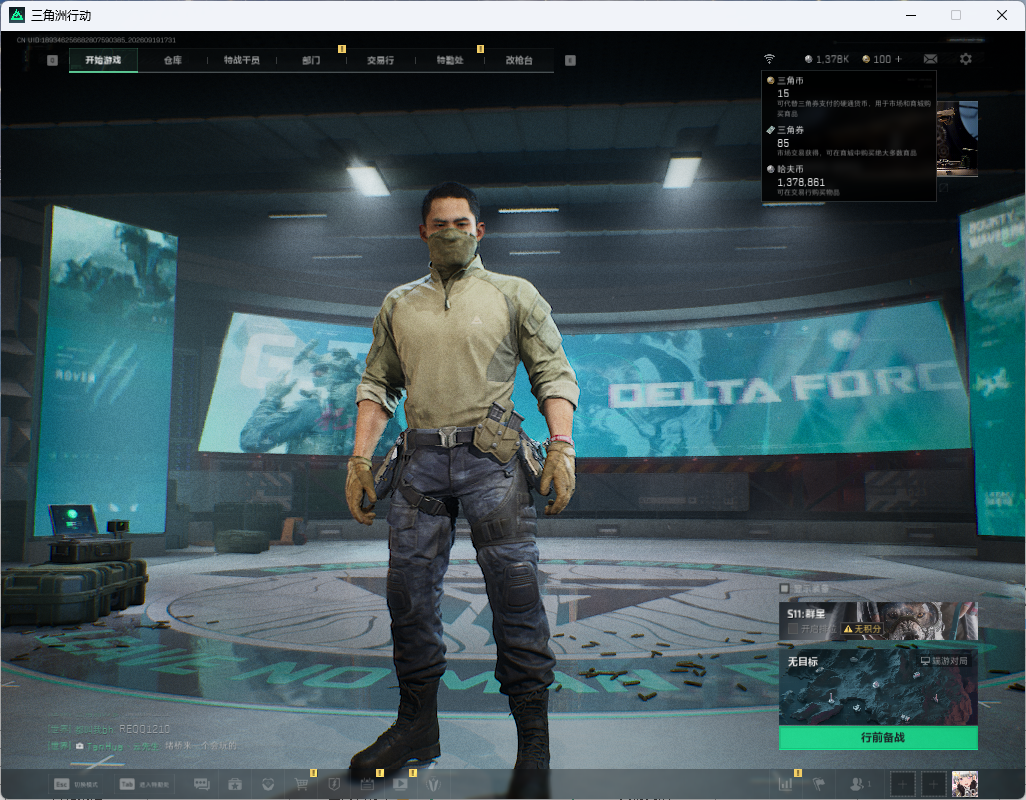Click the second empty squad slot plus
1026x800 pixels.
934,784
